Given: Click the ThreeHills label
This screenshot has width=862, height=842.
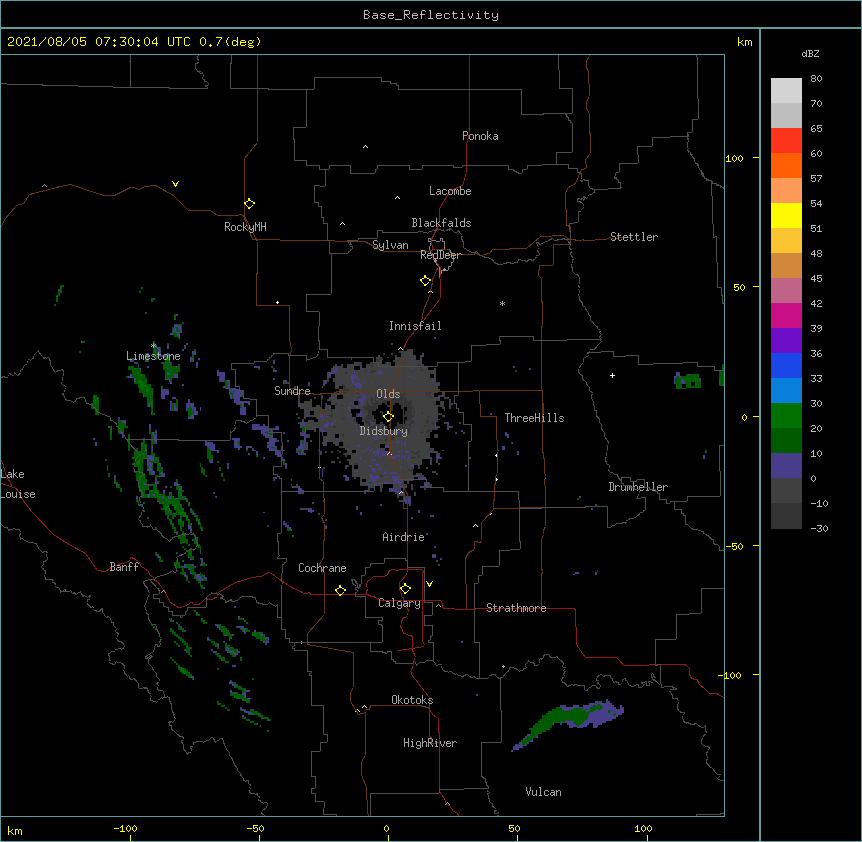Looking at the screenshot, I should (534, 418).
